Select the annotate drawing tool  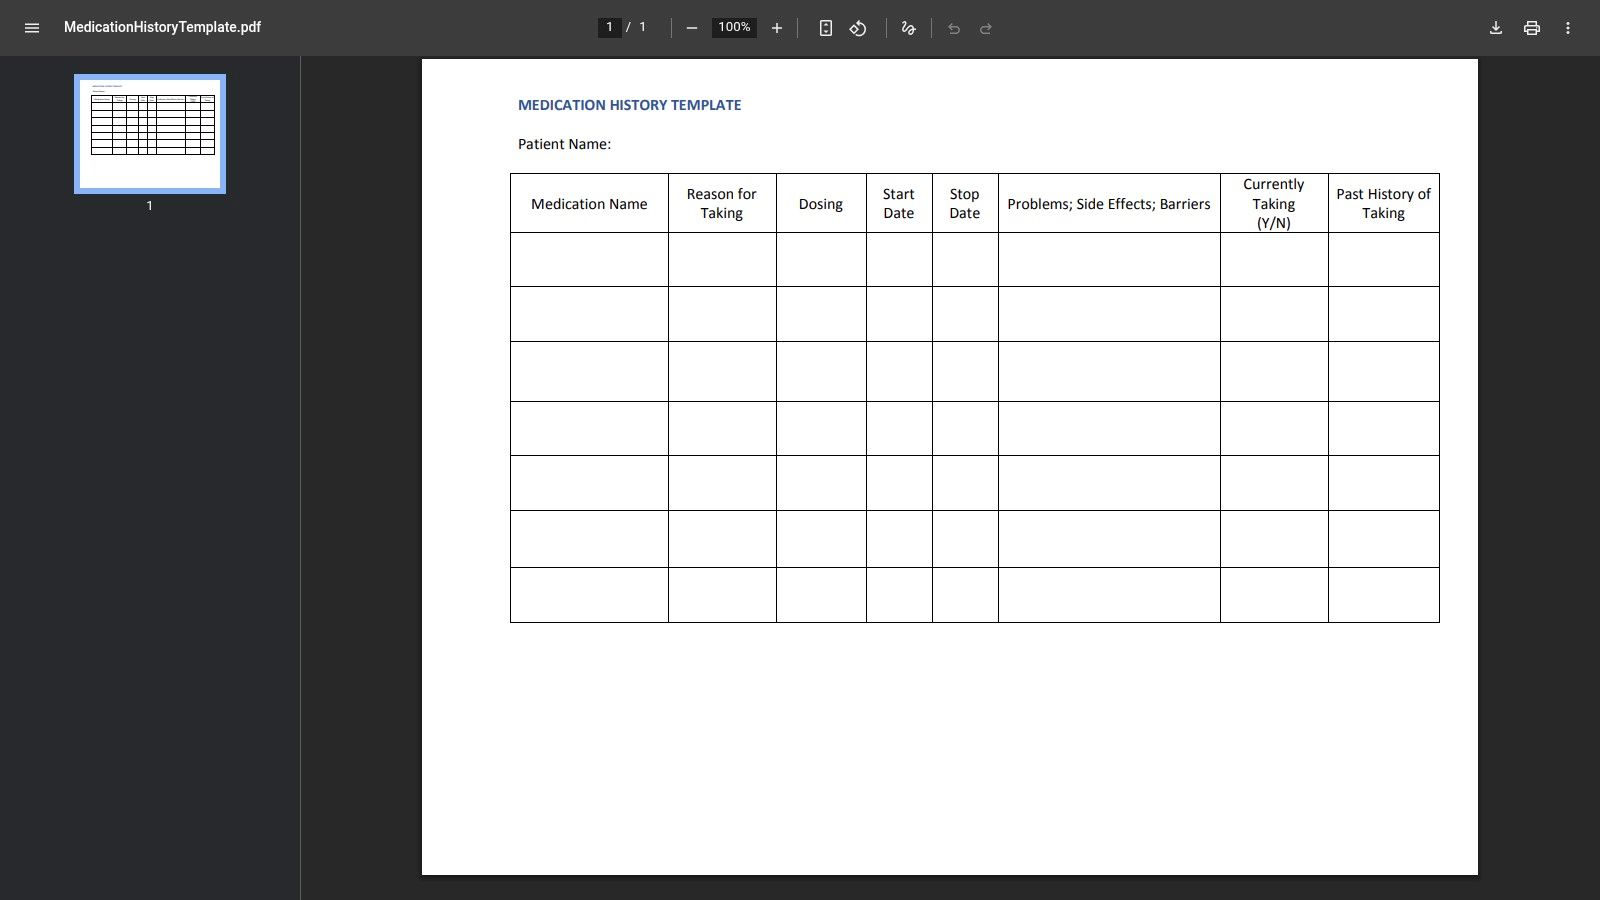908,28
